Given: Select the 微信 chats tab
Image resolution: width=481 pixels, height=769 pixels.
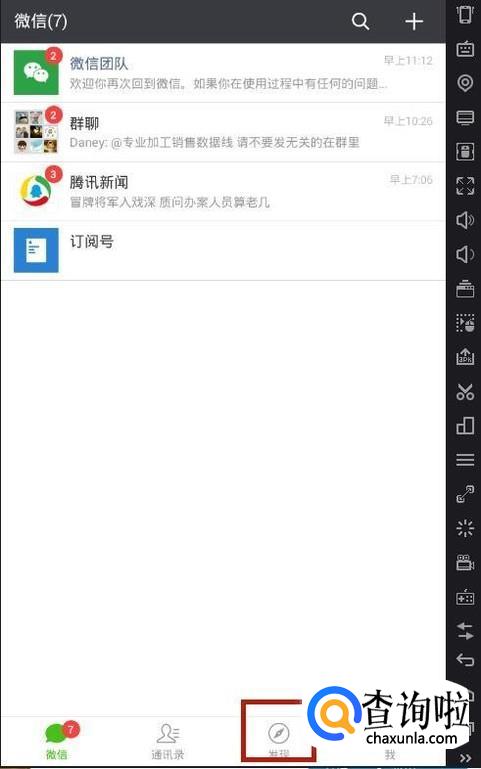Looking at the screenshot, I should (x=58, y=741).
